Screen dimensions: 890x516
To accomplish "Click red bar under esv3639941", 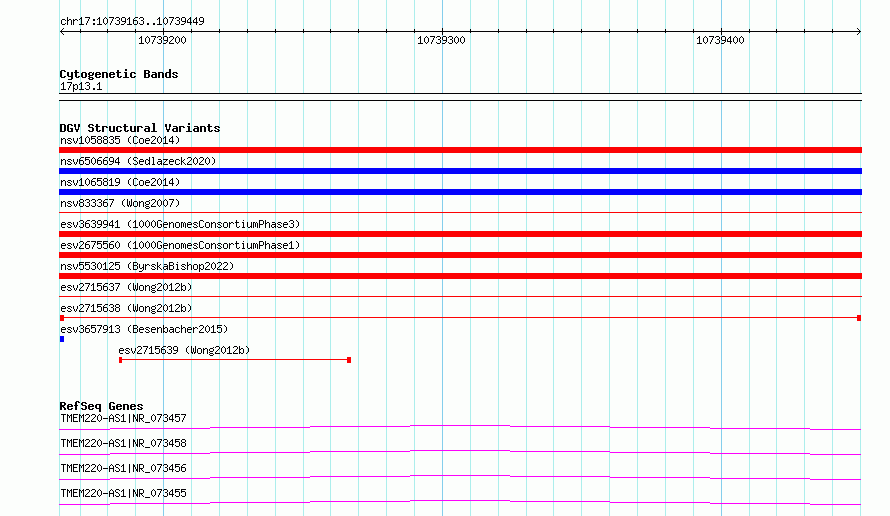I will point(460,234).
